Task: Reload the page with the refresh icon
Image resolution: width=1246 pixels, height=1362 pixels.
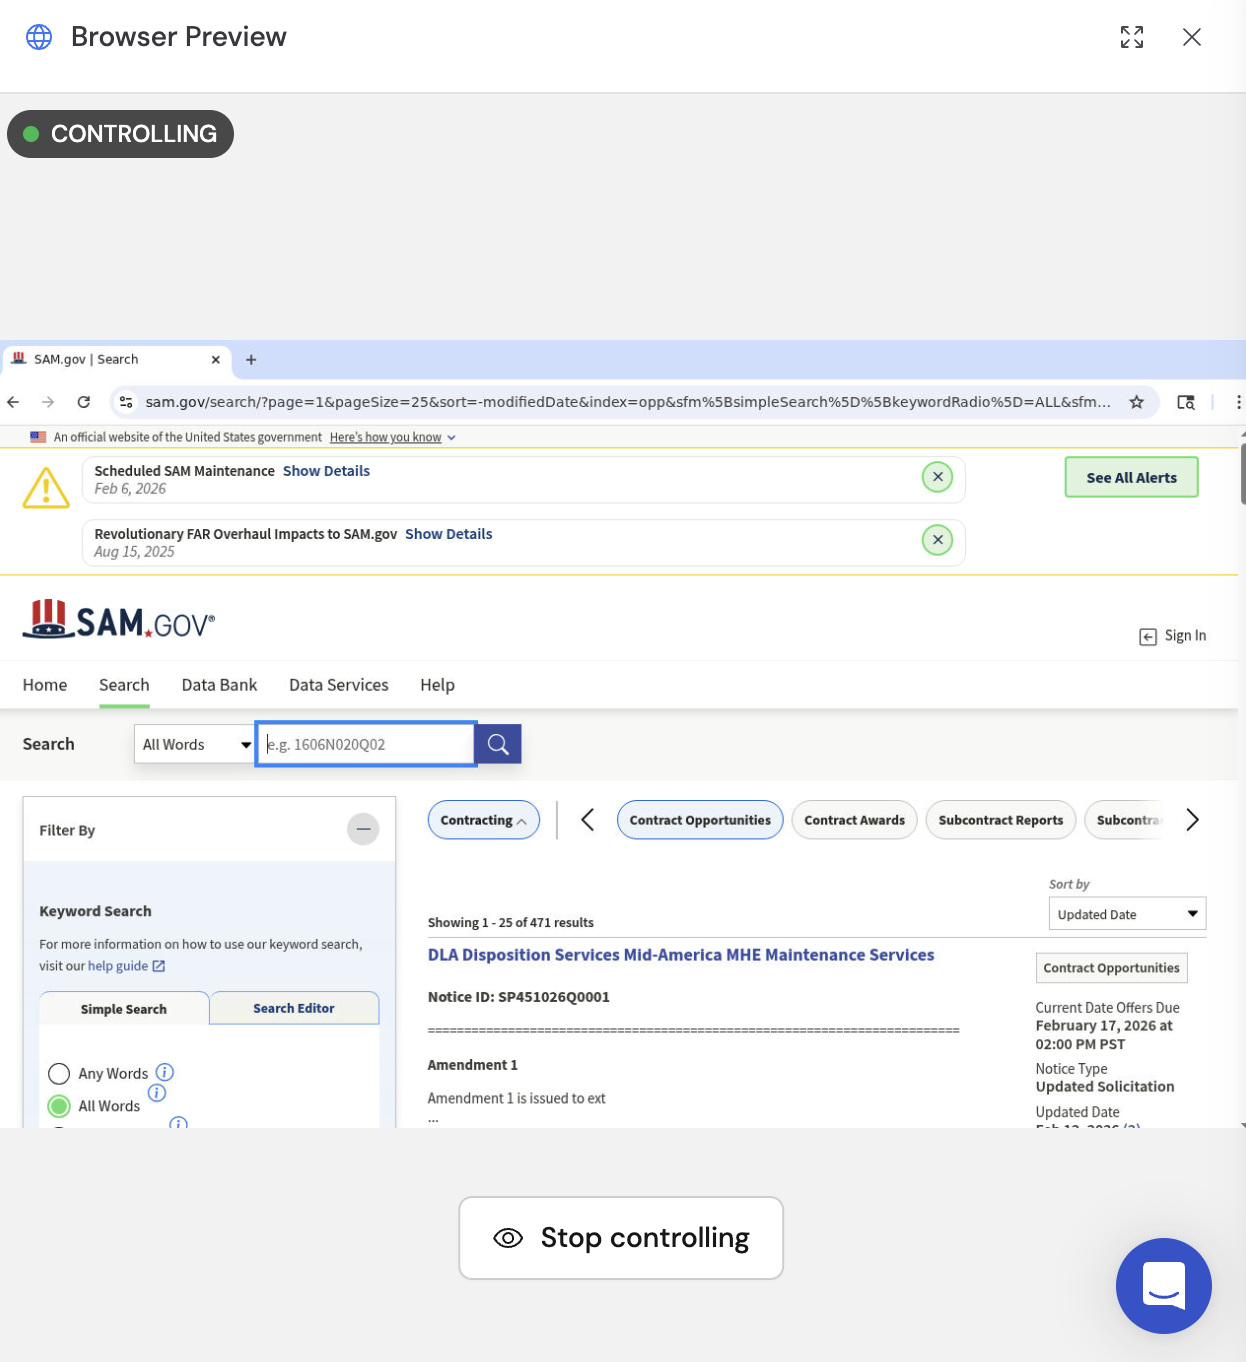Action: [x=84, y=401]
